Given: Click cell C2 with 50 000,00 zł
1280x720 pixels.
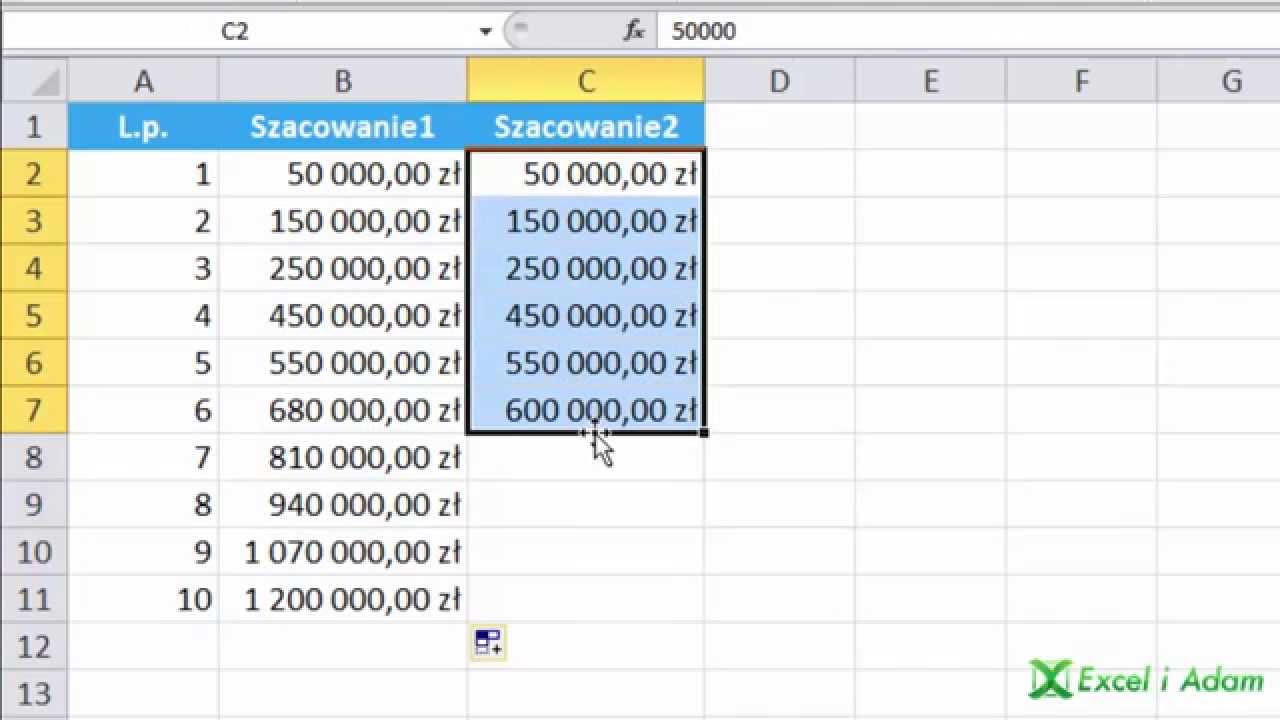Looking at the screenshot, I should [586, 174].
